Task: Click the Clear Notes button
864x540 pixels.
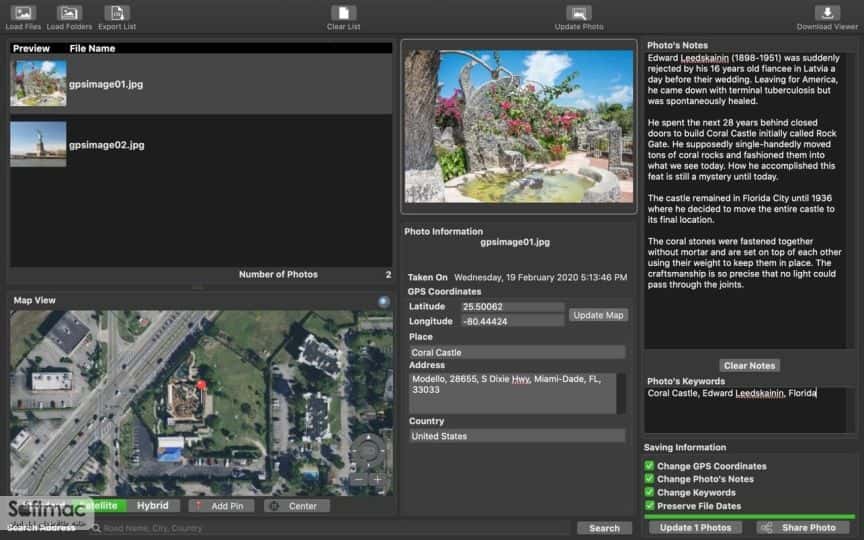Action: point(749,365)
